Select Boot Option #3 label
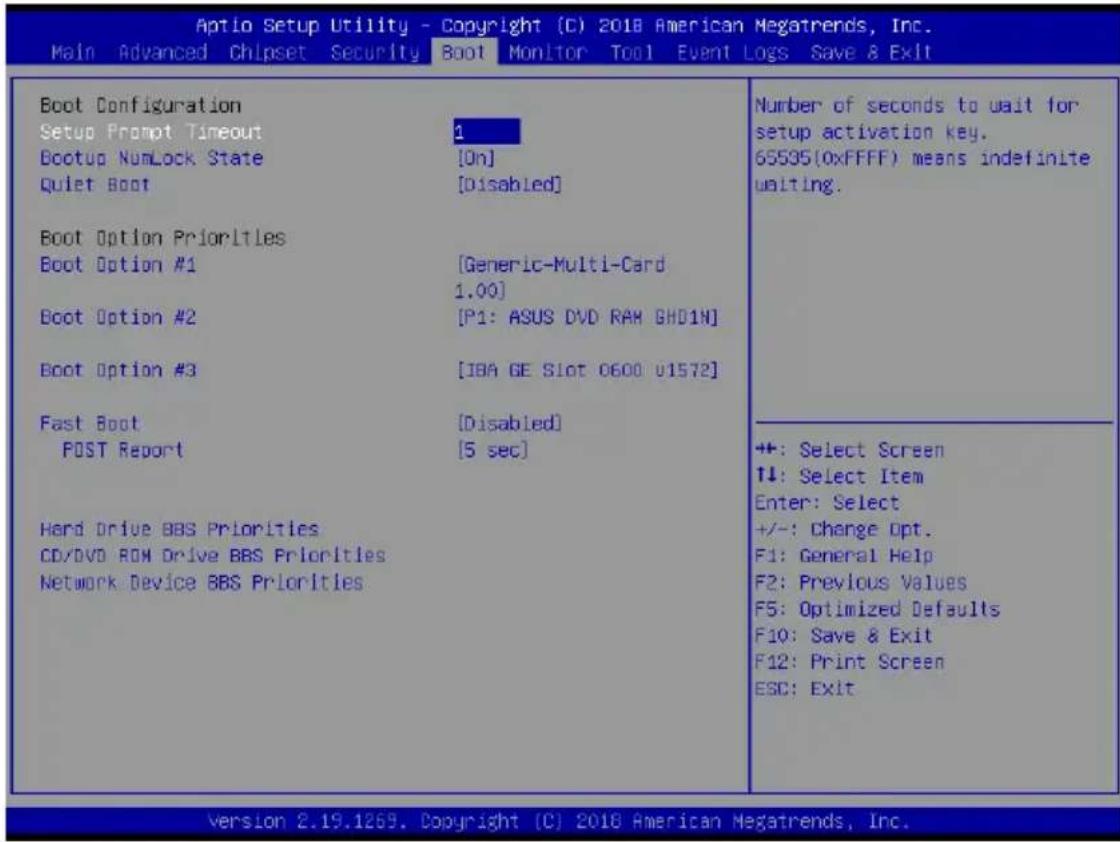 pos(118,370)
